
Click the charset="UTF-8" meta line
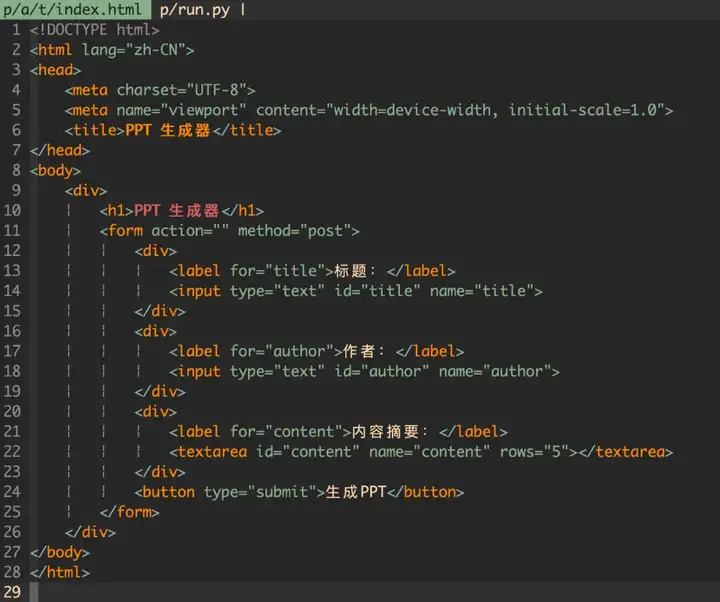(x=160, y=90)
